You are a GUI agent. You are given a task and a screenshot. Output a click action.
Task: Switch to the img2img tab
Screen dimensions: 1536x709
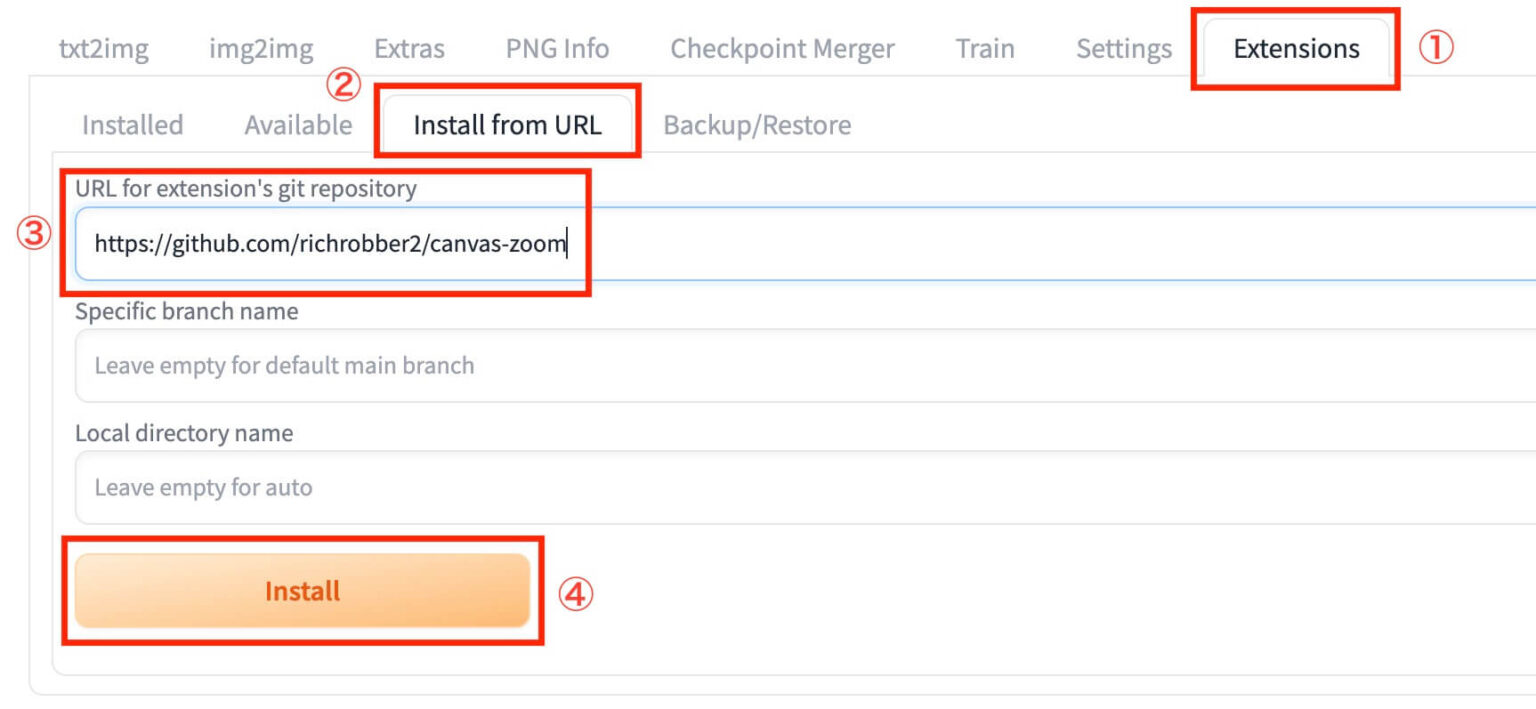261,48
